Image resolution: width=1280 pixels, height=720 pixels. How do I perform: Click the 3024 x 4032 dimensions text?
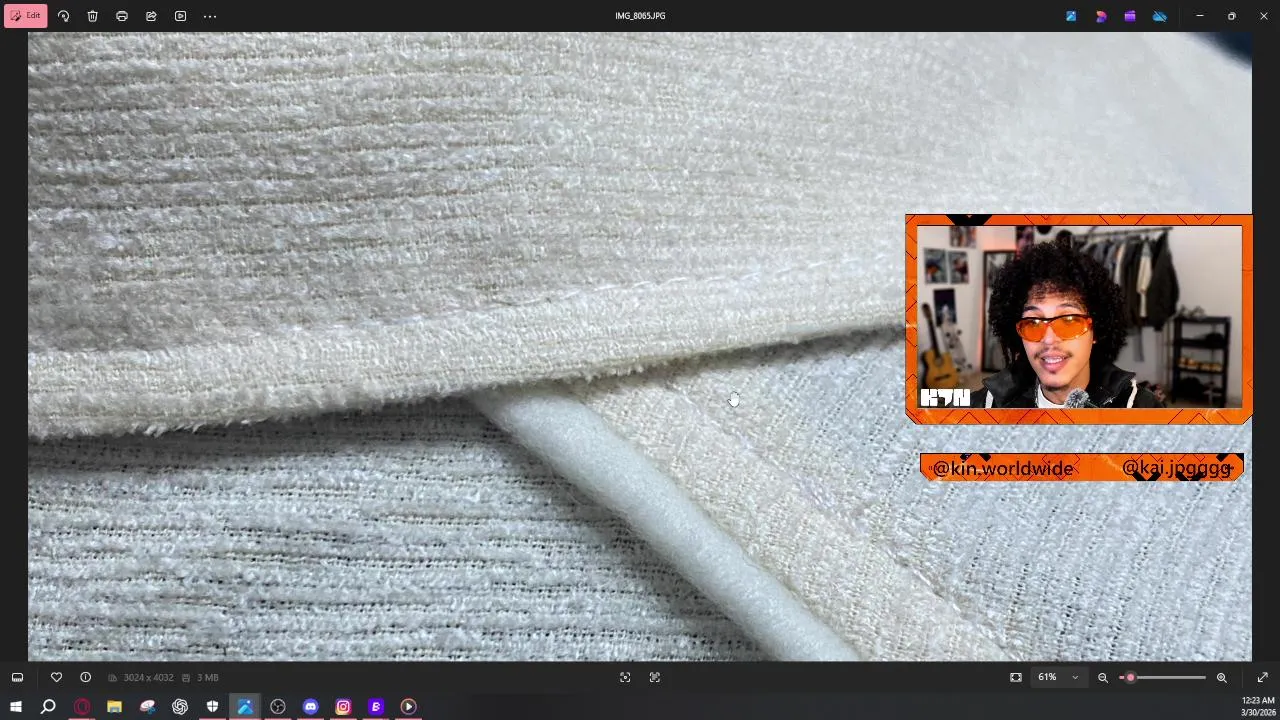click(148, 678)
